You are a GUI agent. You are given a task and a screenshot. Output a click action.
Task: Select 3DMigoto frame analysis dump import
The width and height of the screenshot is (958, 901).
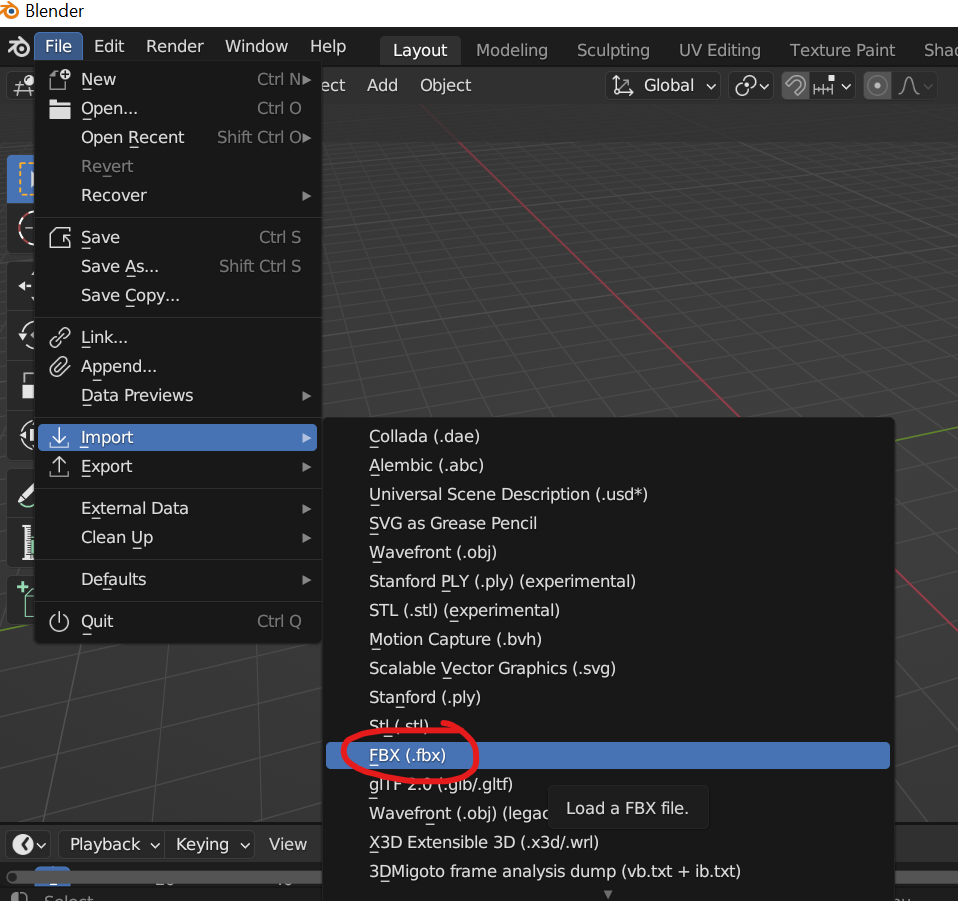pos(608,872)
